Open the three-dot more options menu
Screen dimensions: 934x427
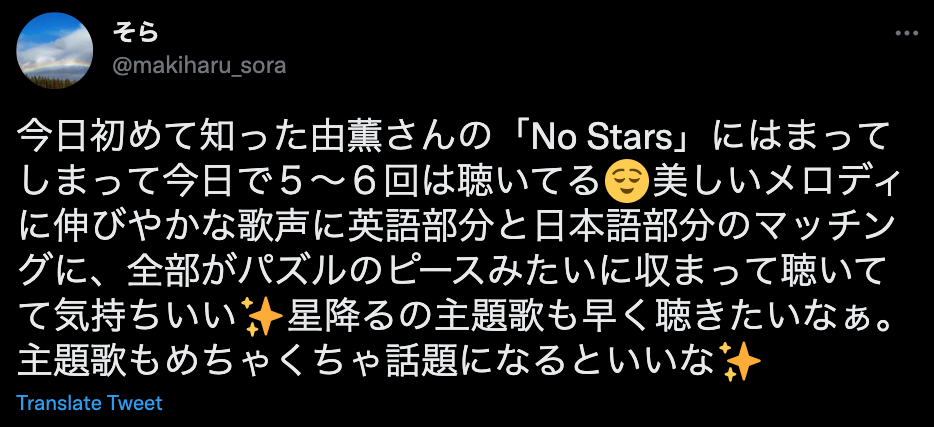907,33
